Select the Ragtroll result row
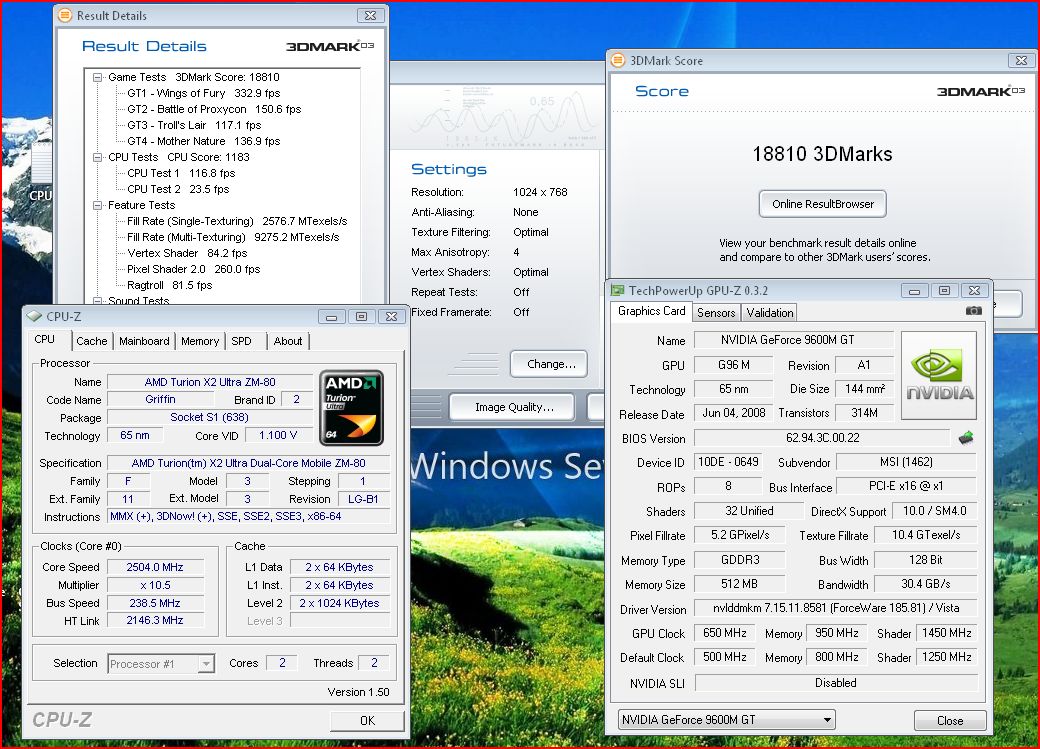Screen dimensions: 1040x749 (x=170, y=285)
